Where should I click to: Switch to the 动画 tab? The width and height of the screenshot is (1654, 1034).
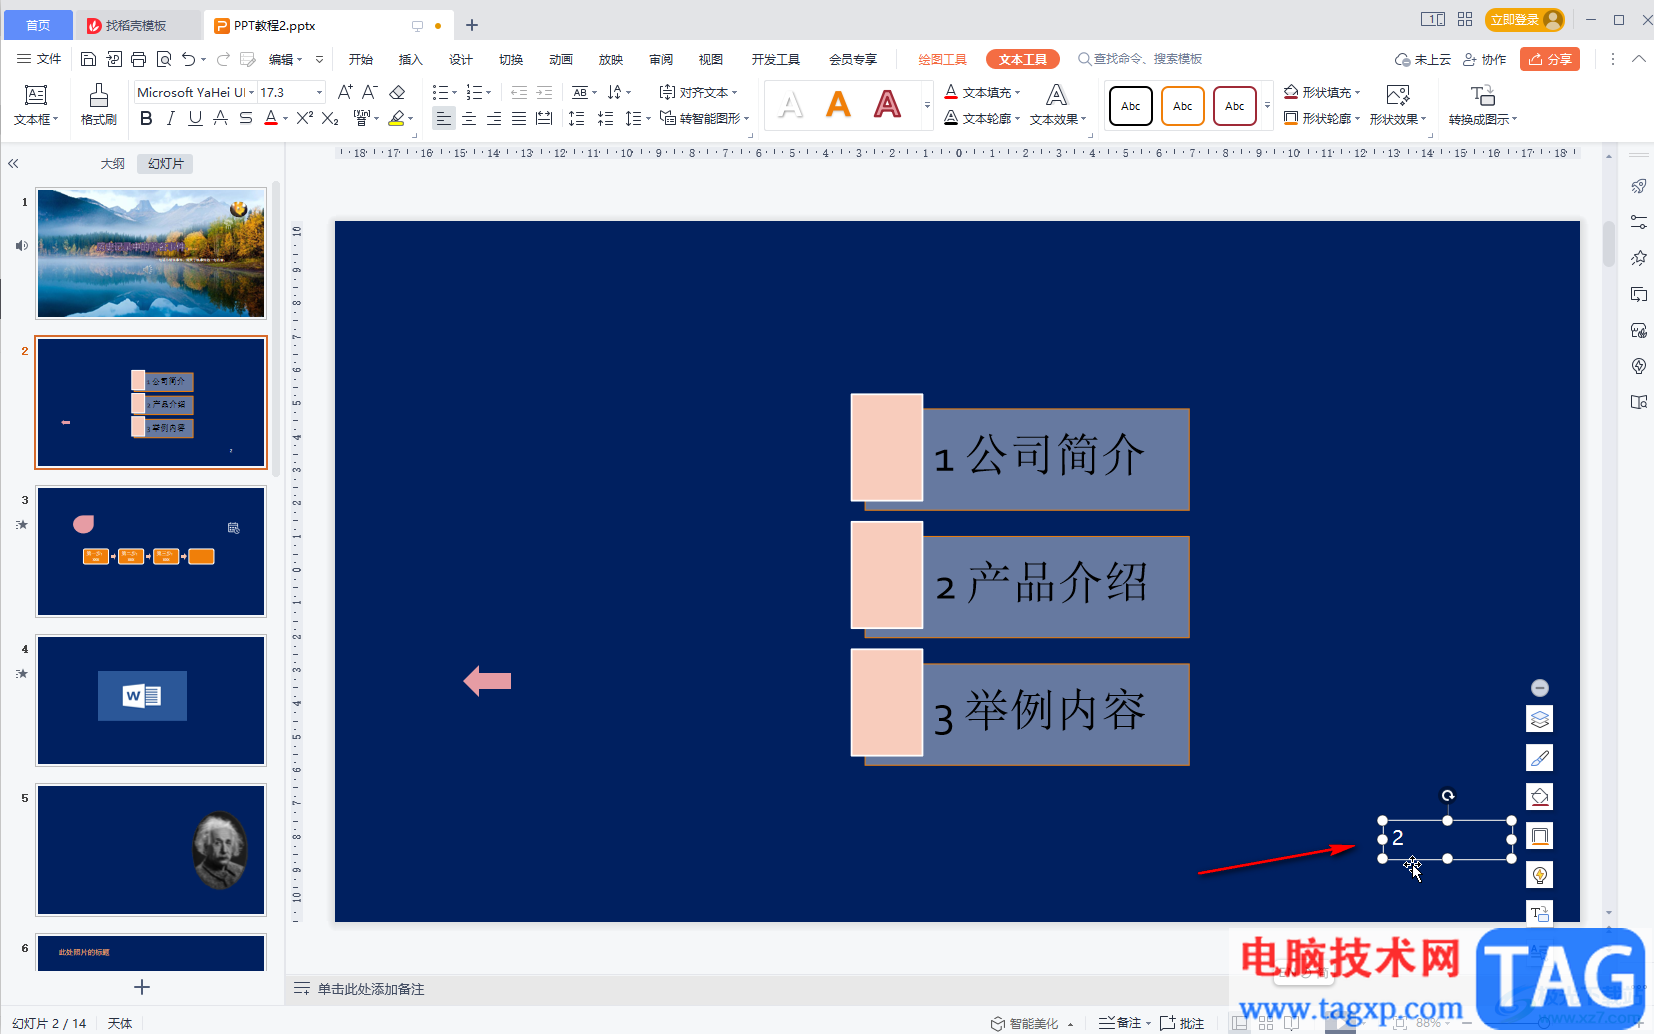click(560, 59)
